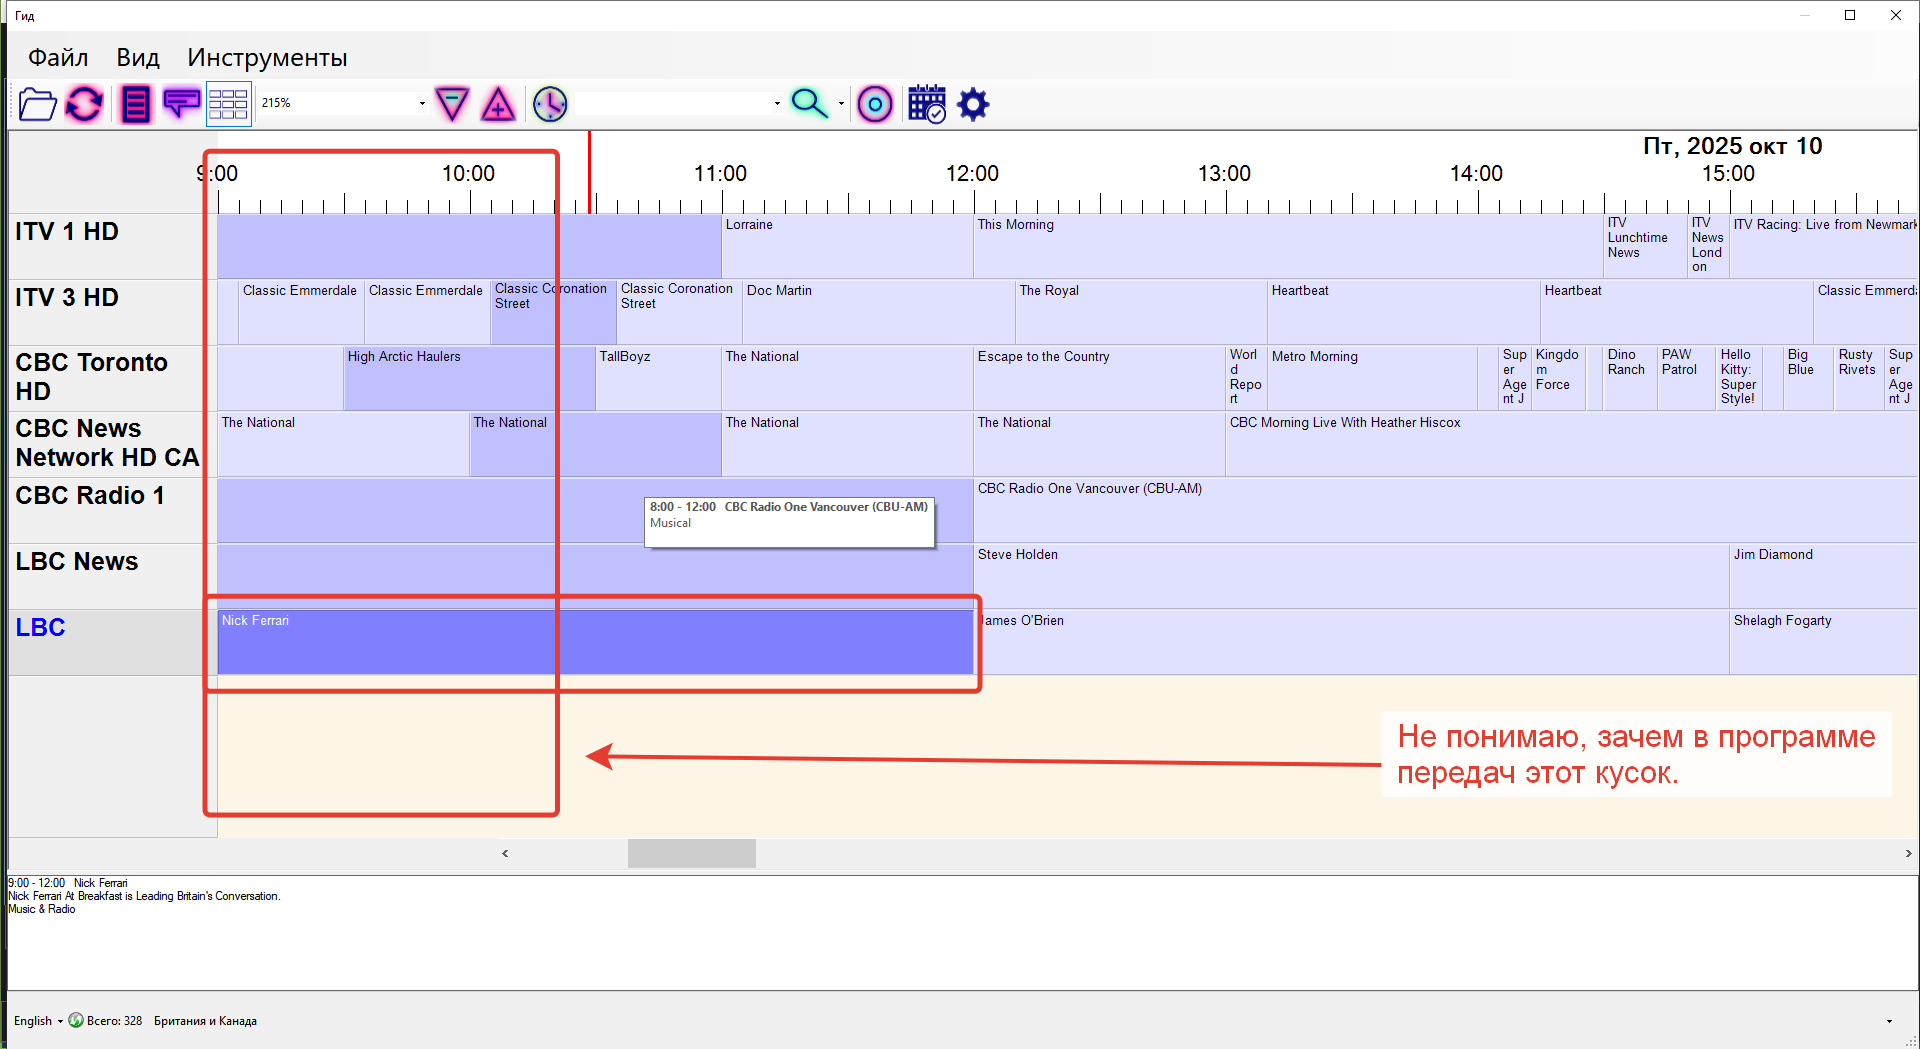
Task: Click the open folder icon in toolbar
Action: point(37,104)
